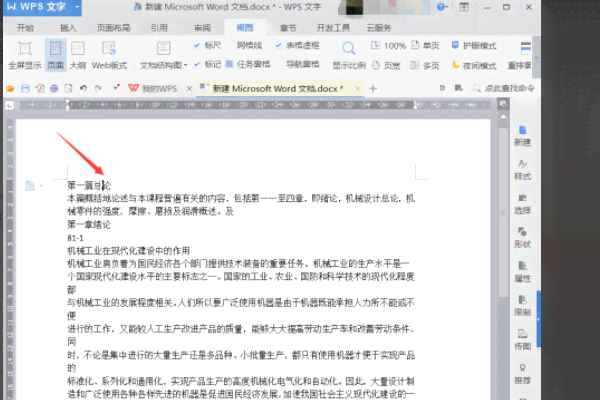This screenshot has width=600, height=400.
Task: Click the text line 81-1
Action: (x=75, y=238)
